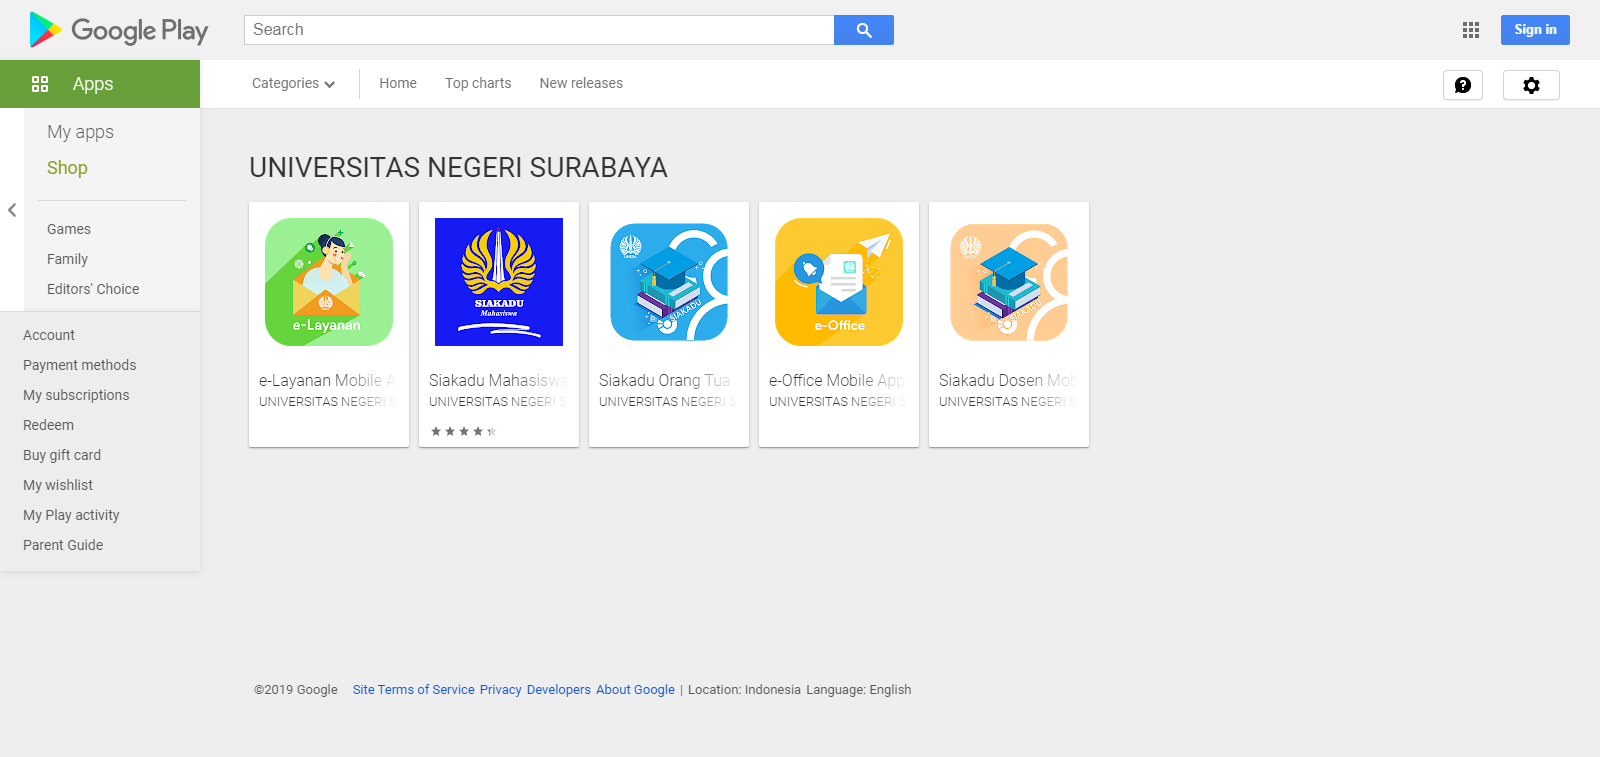Select My apps in the sidebar
This screenshot has height=757, width=1600.
[x=80, y=132]
